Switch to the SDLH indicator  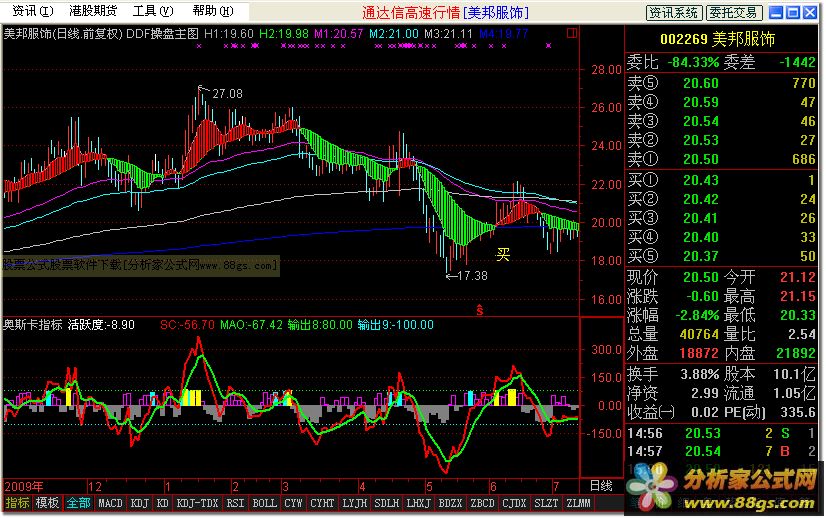click(x=387, y=503)
